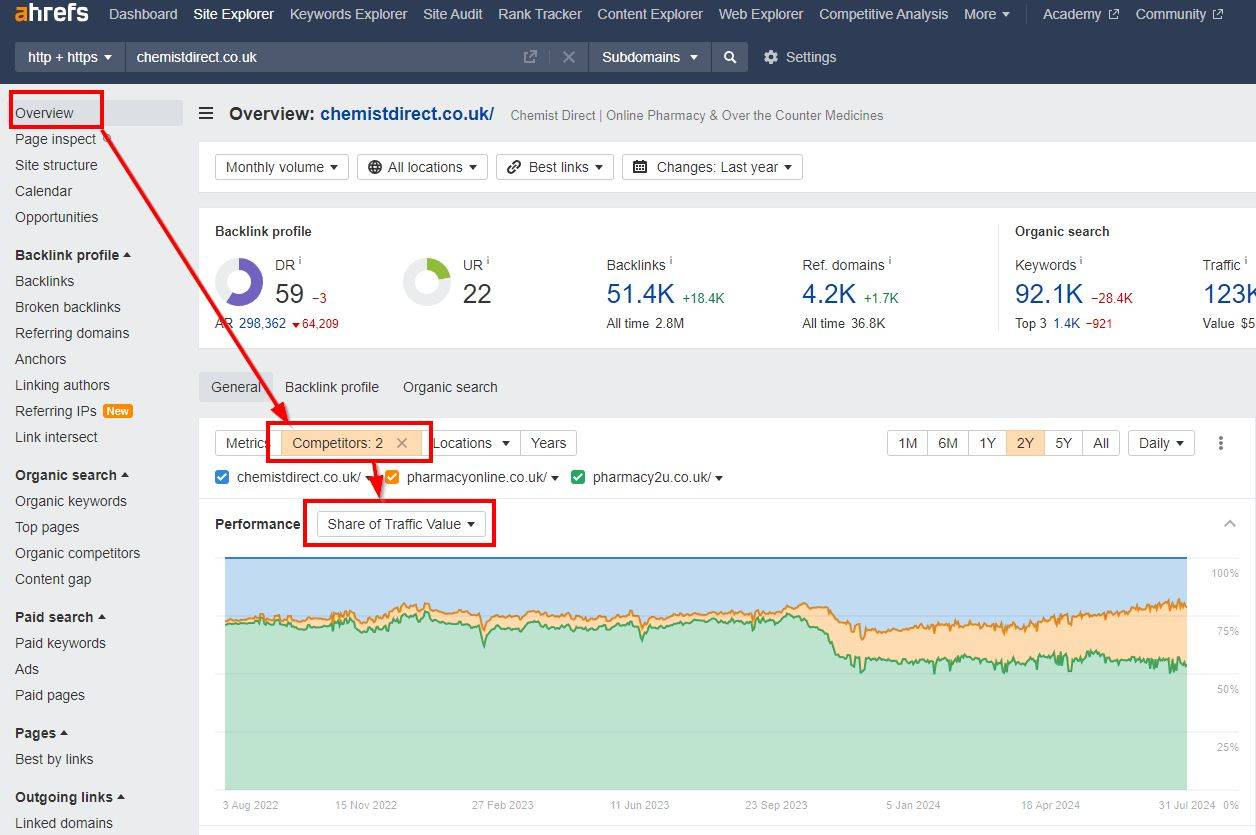Select 1Y time range
The width and height of the screenshot is (1256, 835).
(x=987, y=443)
